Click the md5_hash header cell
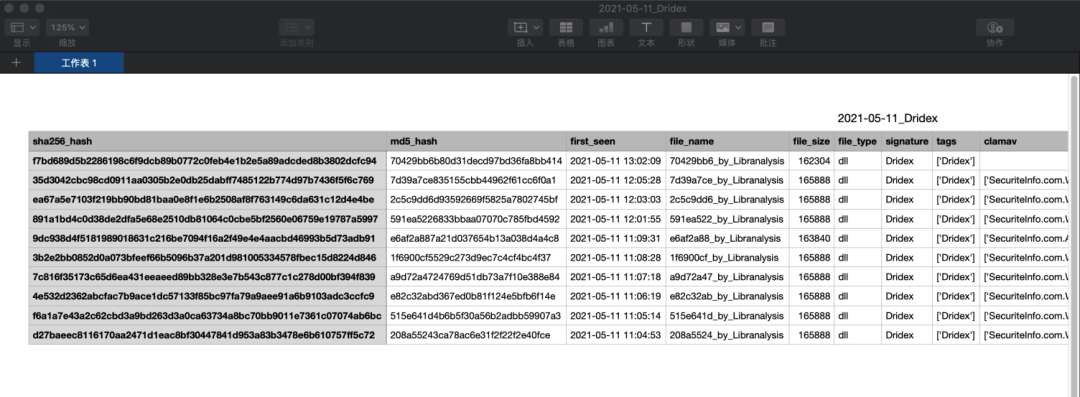The width and height of the screenshot is (1080, 397). point(476,141)
